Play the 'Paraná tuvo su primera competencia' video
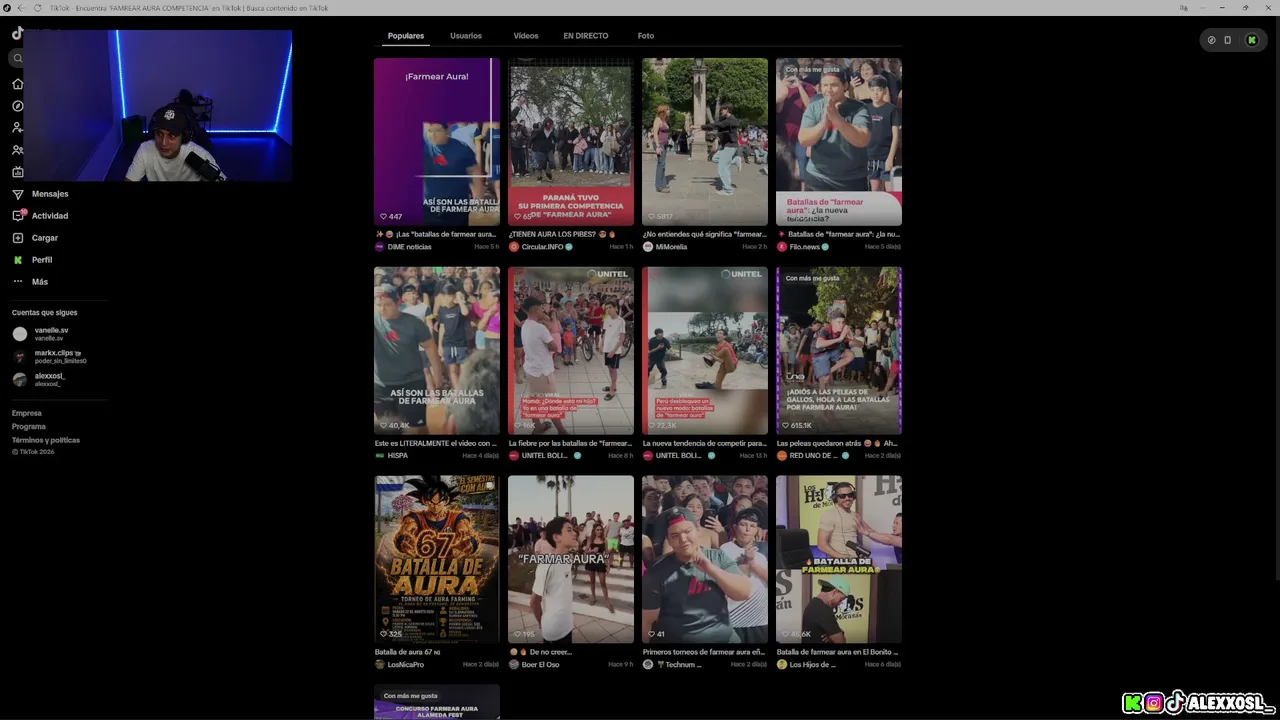 [x=571, y=142]
